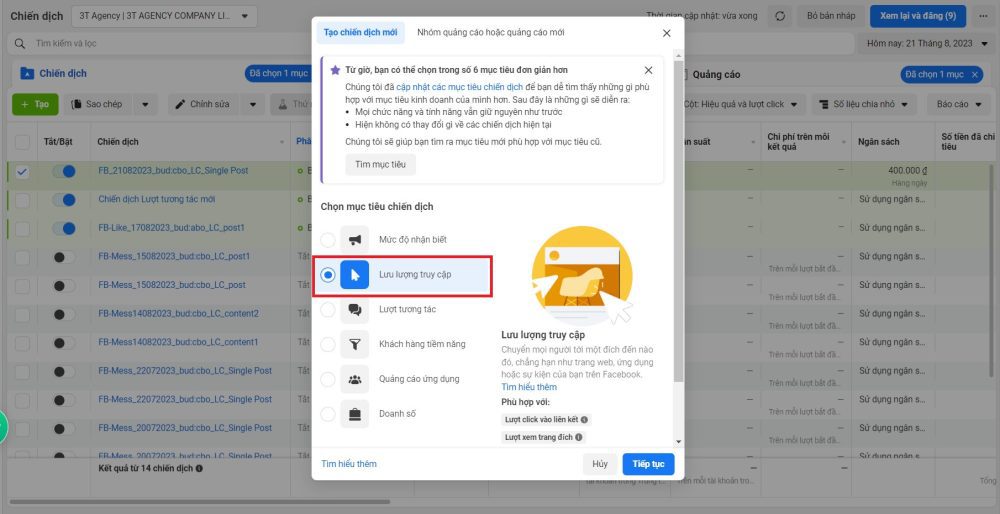
Task: Uncheck the FB_21082023 campaign row checkbox
Action: click(22, 172)
